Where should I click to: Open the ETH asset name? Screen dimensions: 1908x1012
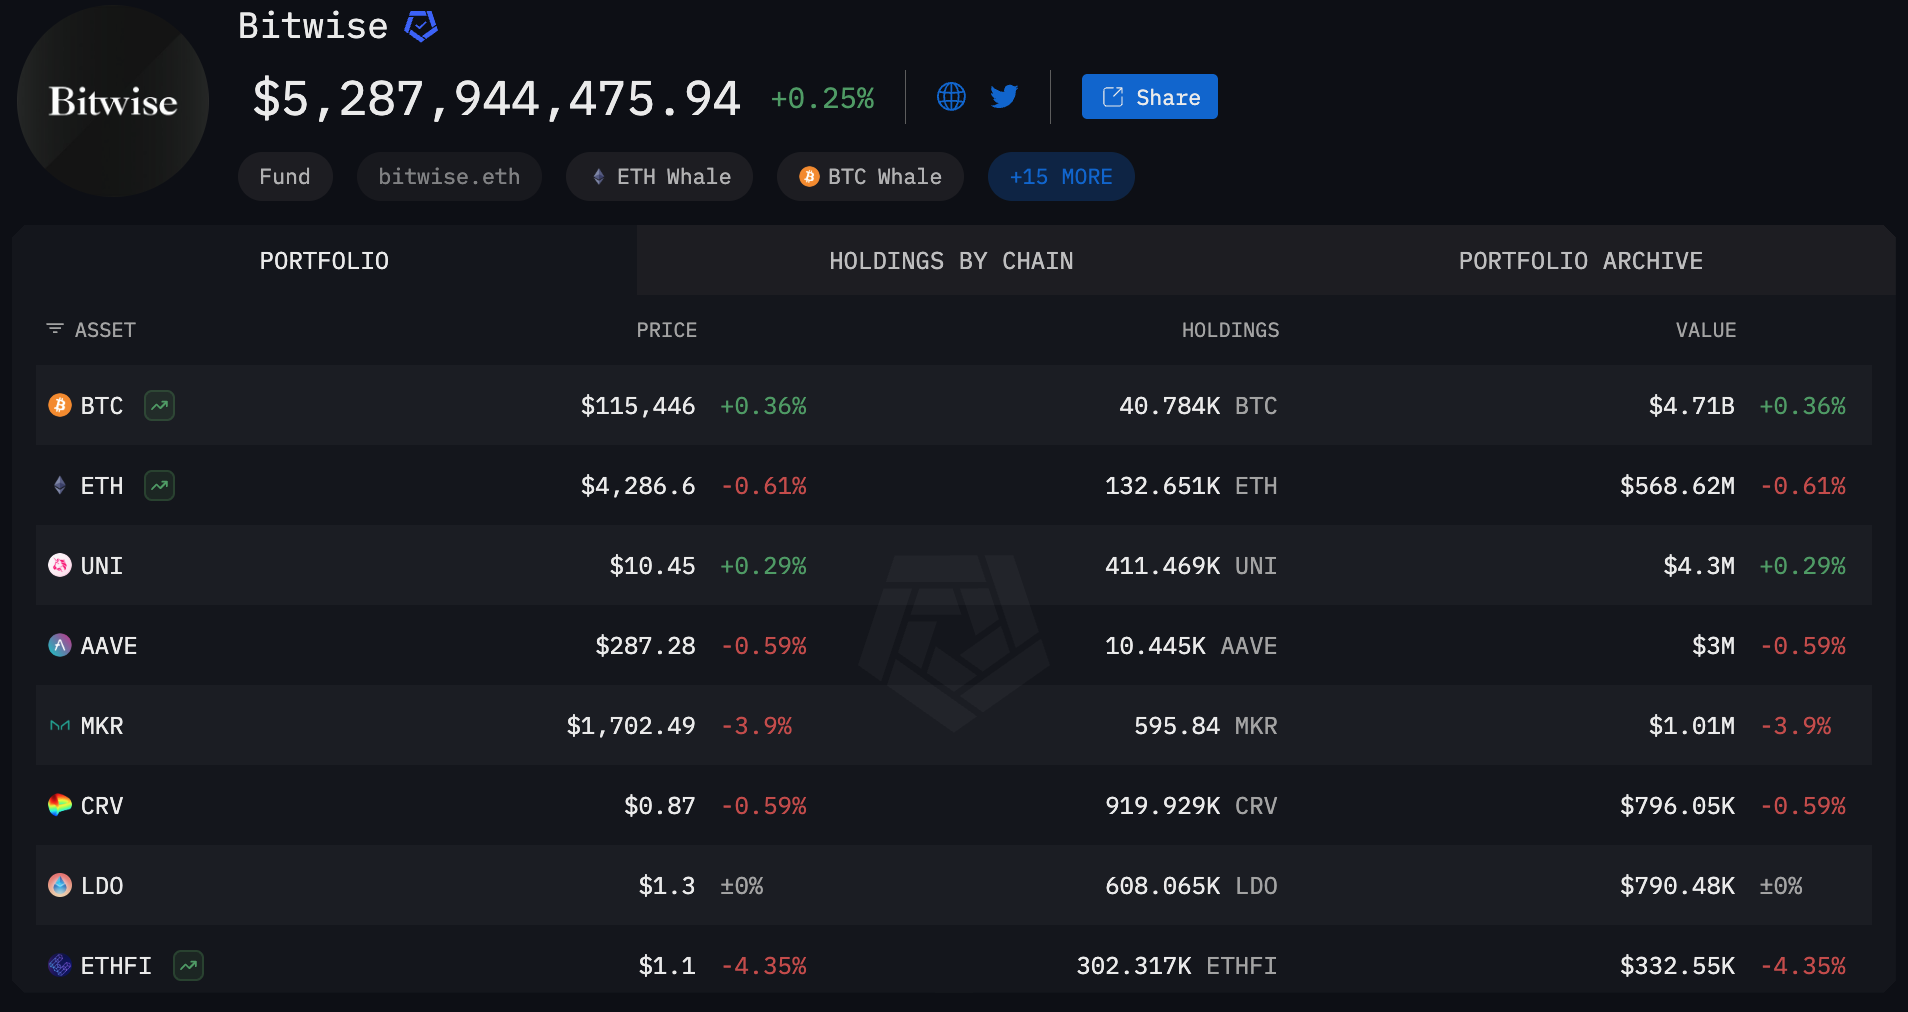point(102,486)
